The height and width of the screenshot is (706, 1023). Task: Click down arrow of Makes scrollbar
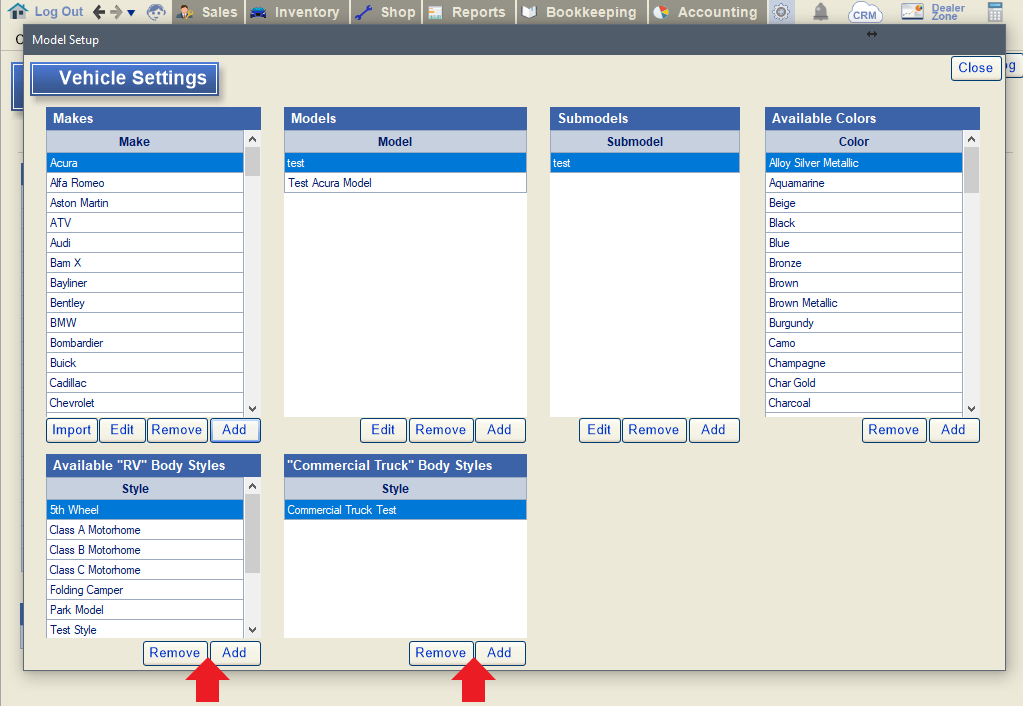pyautogui.click(x=252, y=409)
